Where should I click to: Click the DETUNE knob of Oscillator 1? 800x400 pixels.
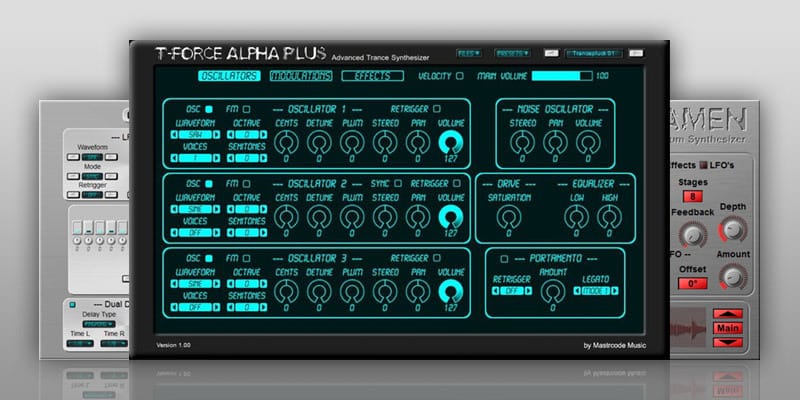tap(319, 143)
